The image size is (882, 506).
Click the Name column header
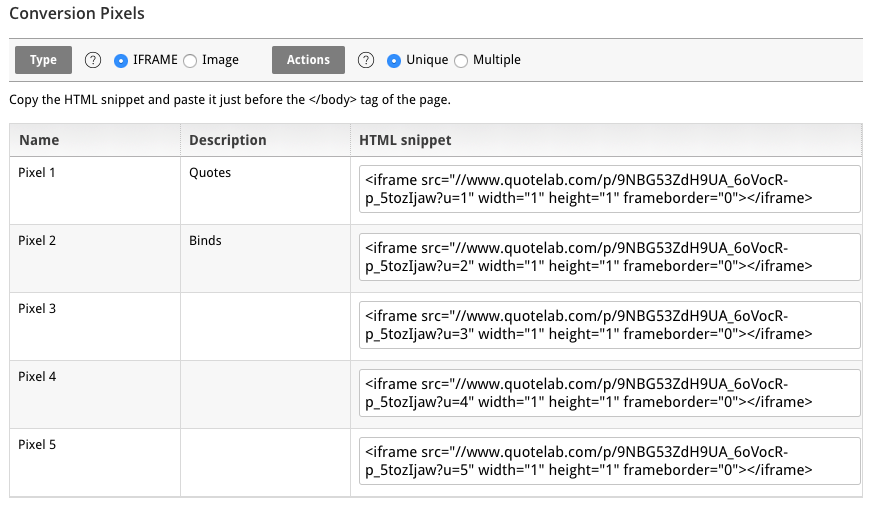click(95, 140)
